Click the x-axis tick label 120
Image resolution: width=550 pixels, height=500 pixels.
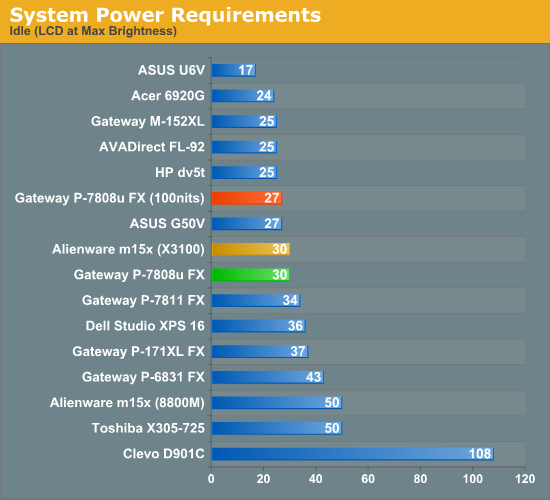(525, 479)
